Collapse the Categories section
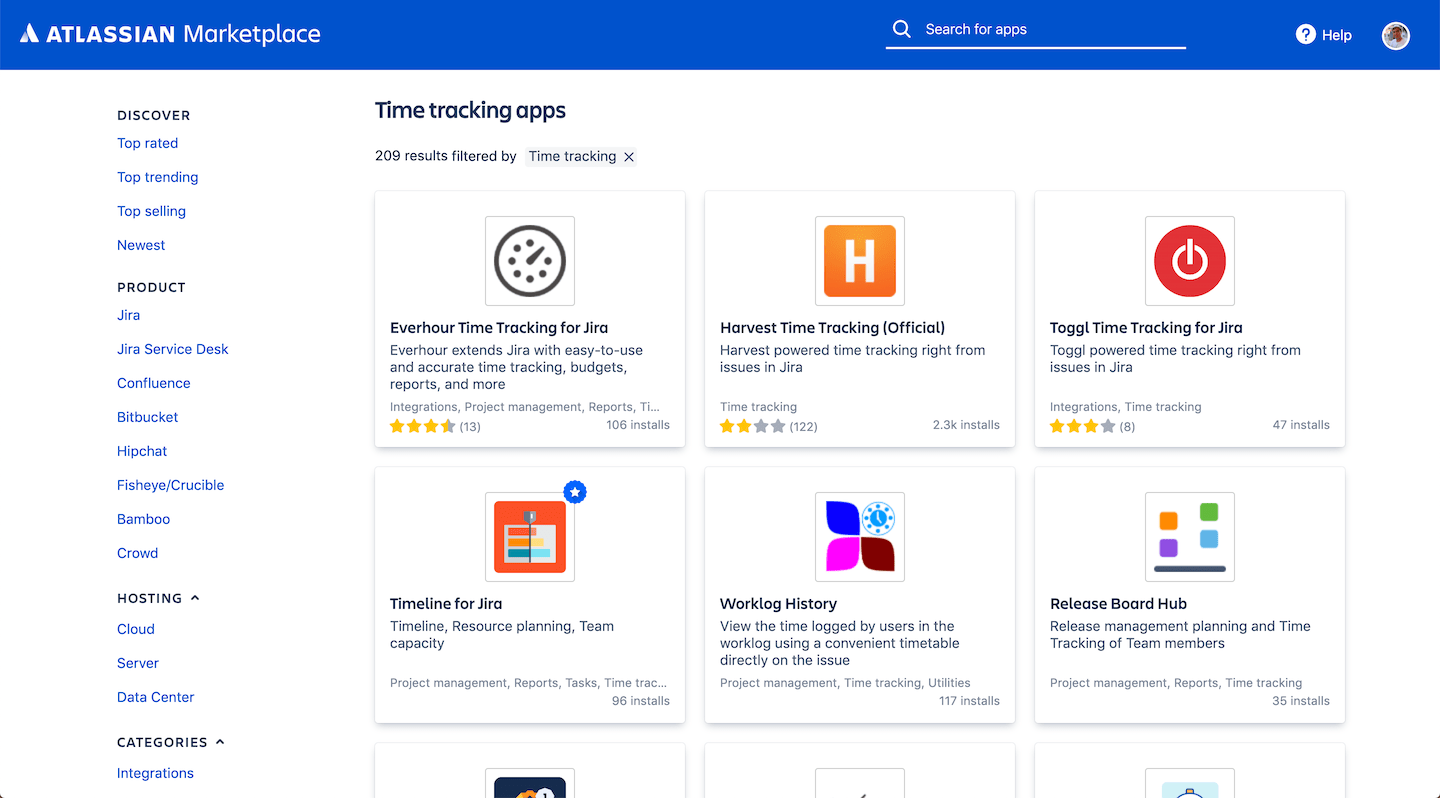Screen dimensions: 1440x798 point(220,742)
